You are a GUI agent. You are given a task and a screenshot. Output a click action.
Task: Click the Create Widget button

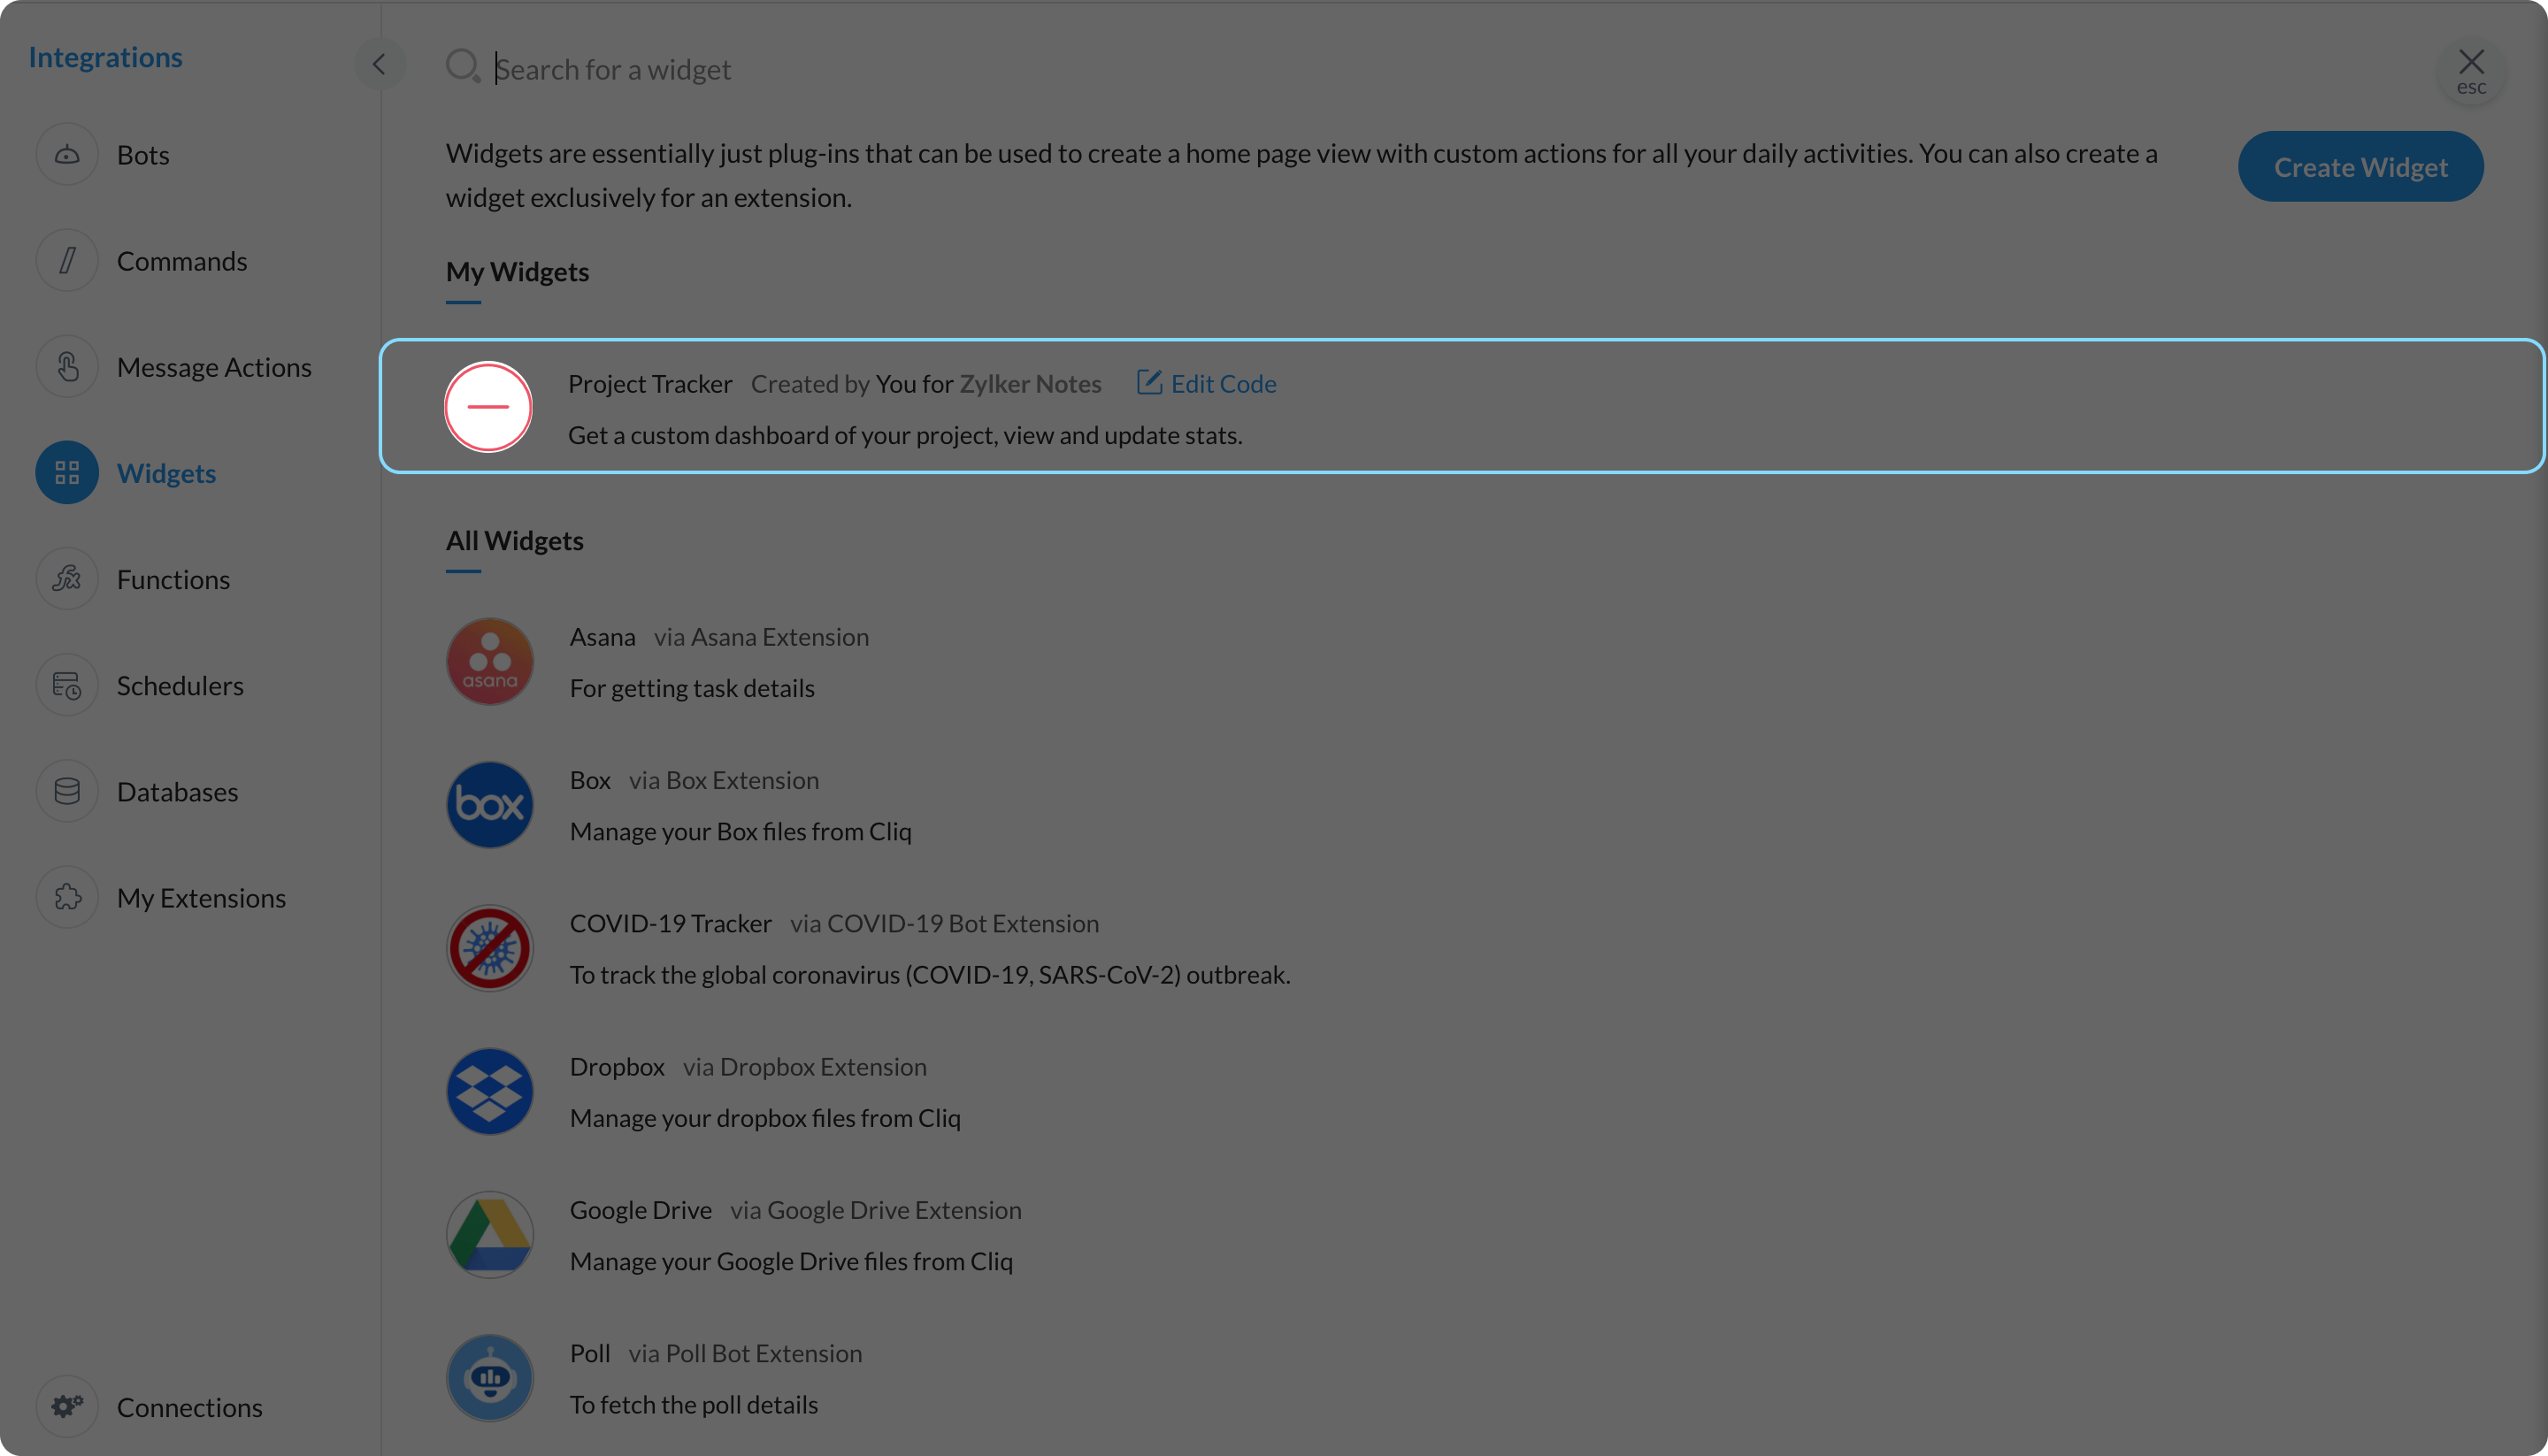[2360, 166]
